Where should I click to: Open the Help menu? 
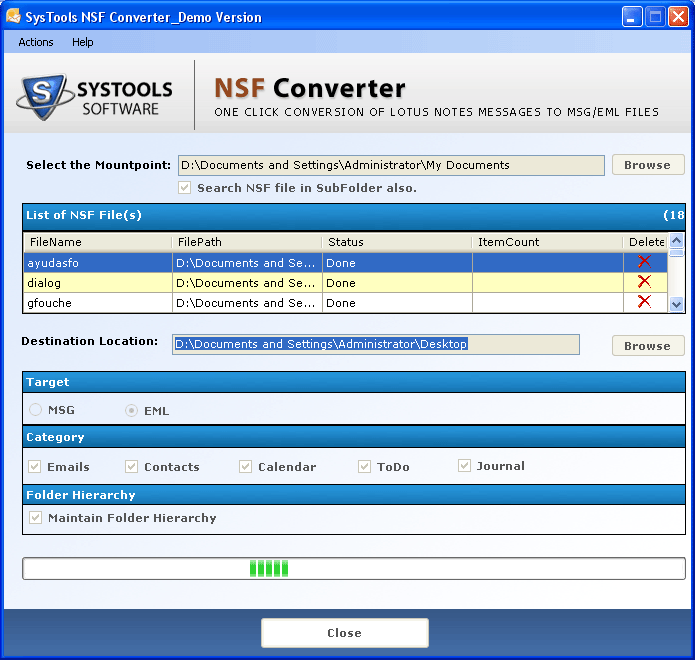tap(83, 42)
